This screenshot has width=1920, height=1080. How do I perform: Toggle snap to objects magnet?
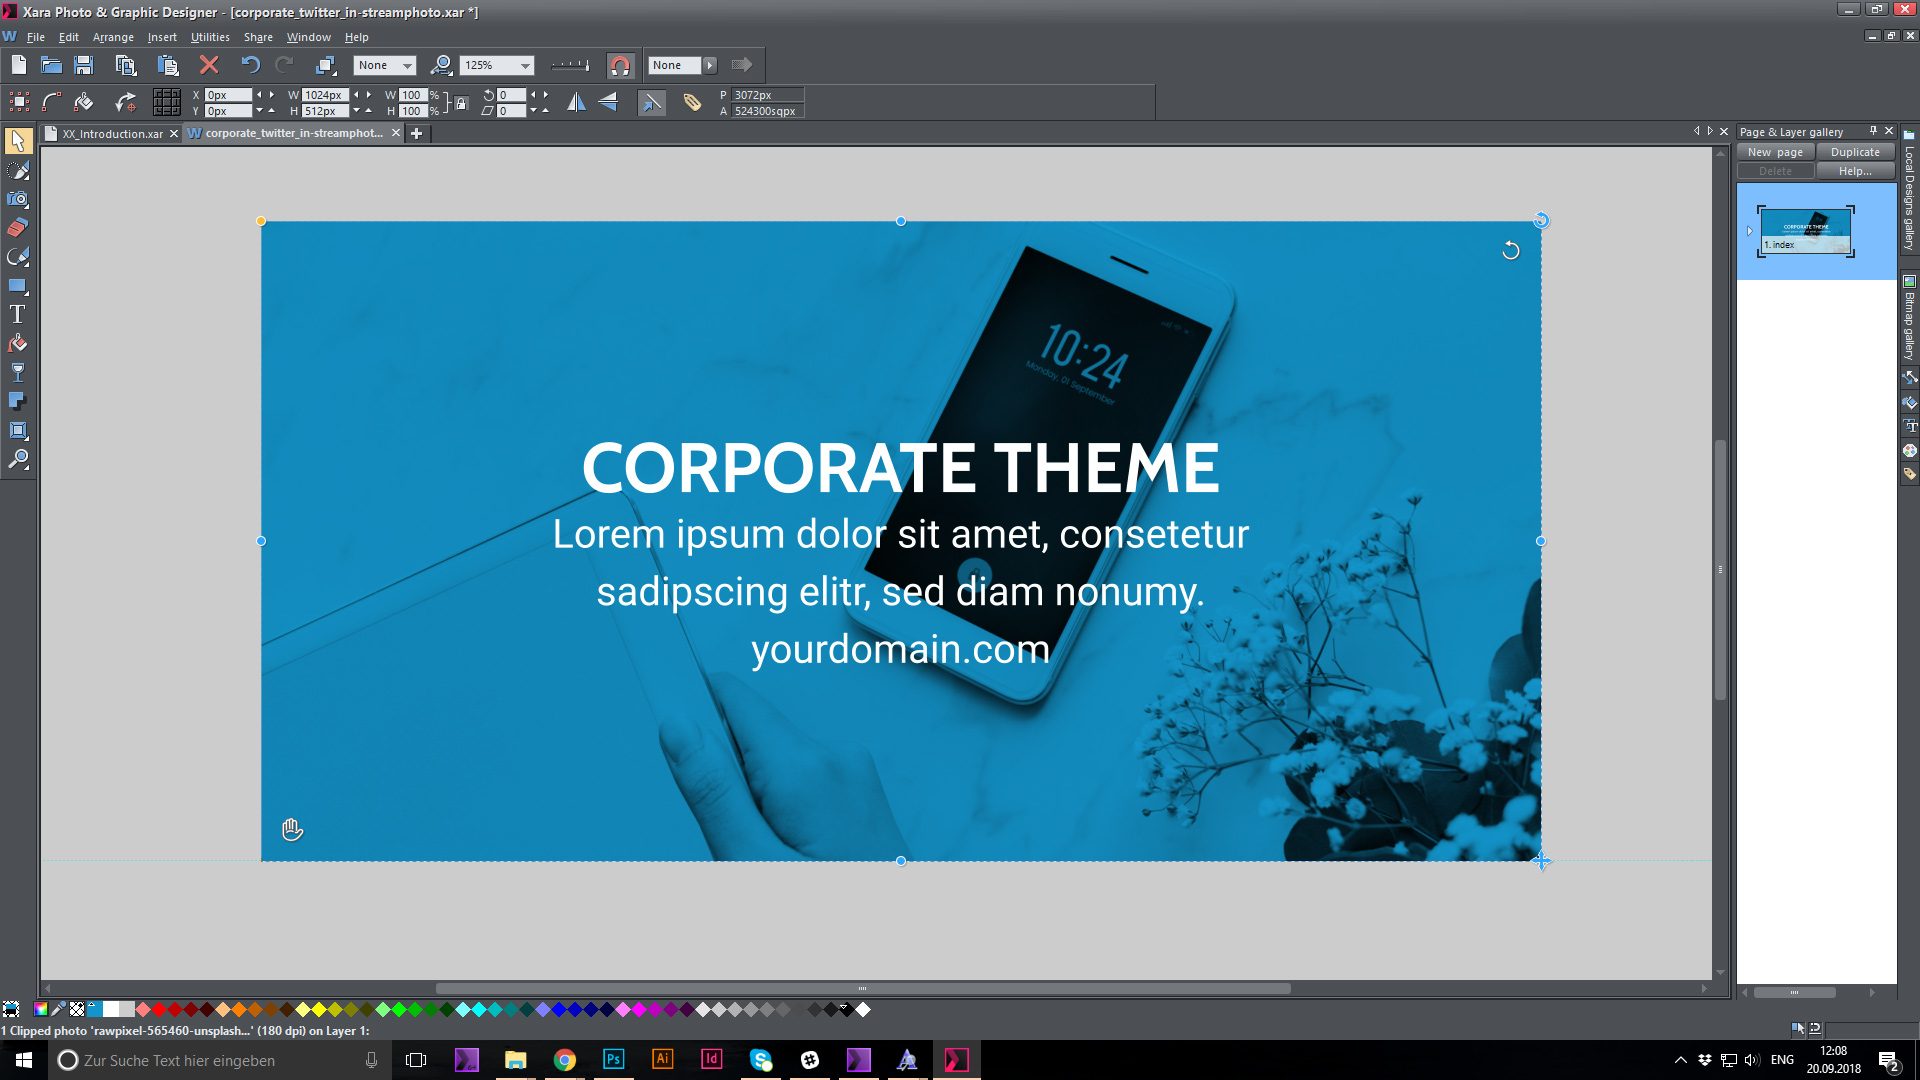coord(620,66)
